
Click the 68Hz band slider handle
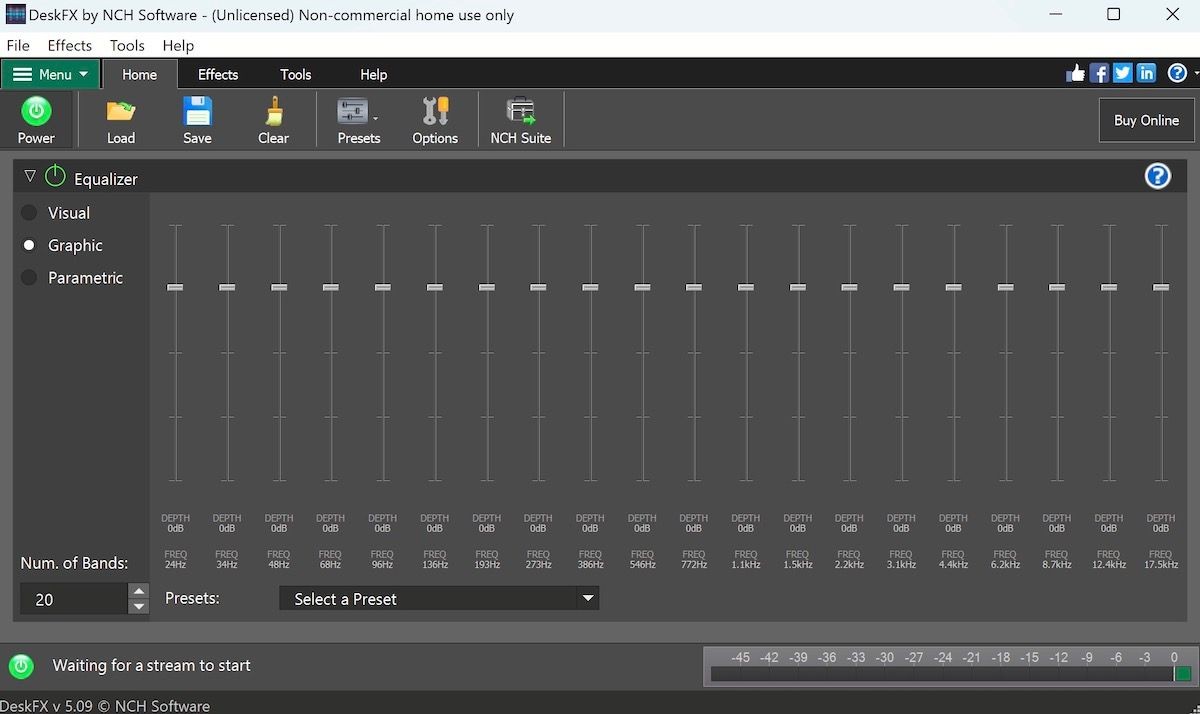pos(331,287)
